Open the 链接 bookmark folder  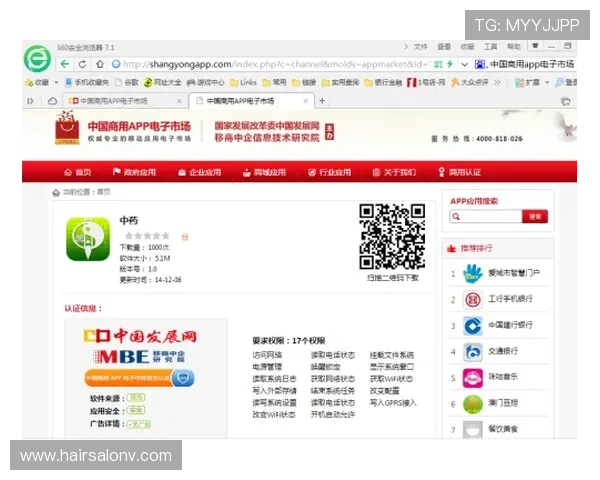click(304, 82)
